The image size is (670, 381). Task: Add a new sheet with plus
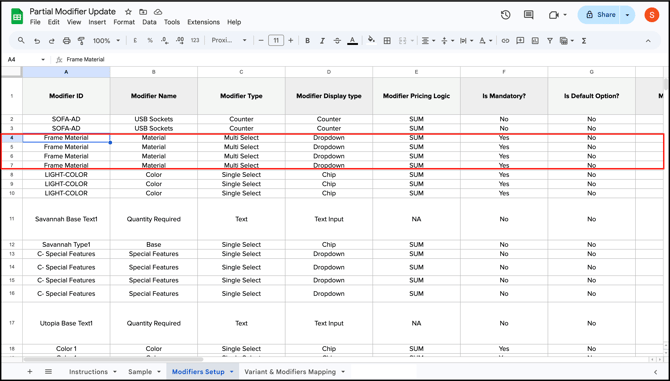tap(29, 372)
